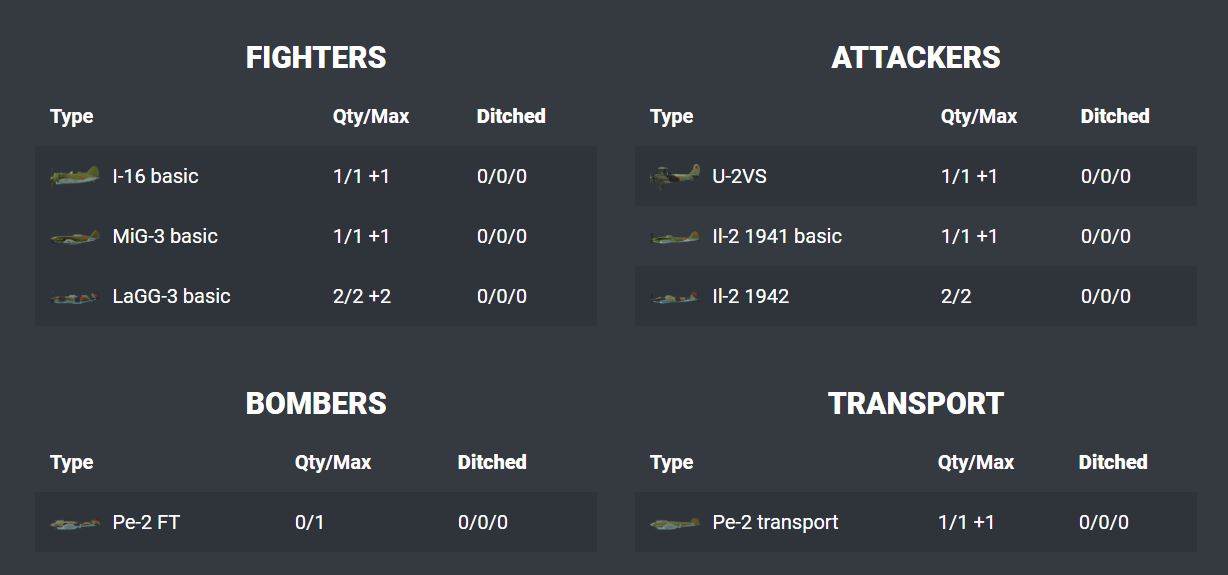This screenshot has height=575, width=1228.
Task: Click the FIGHTERS section heading
Action: click(316, 58)
